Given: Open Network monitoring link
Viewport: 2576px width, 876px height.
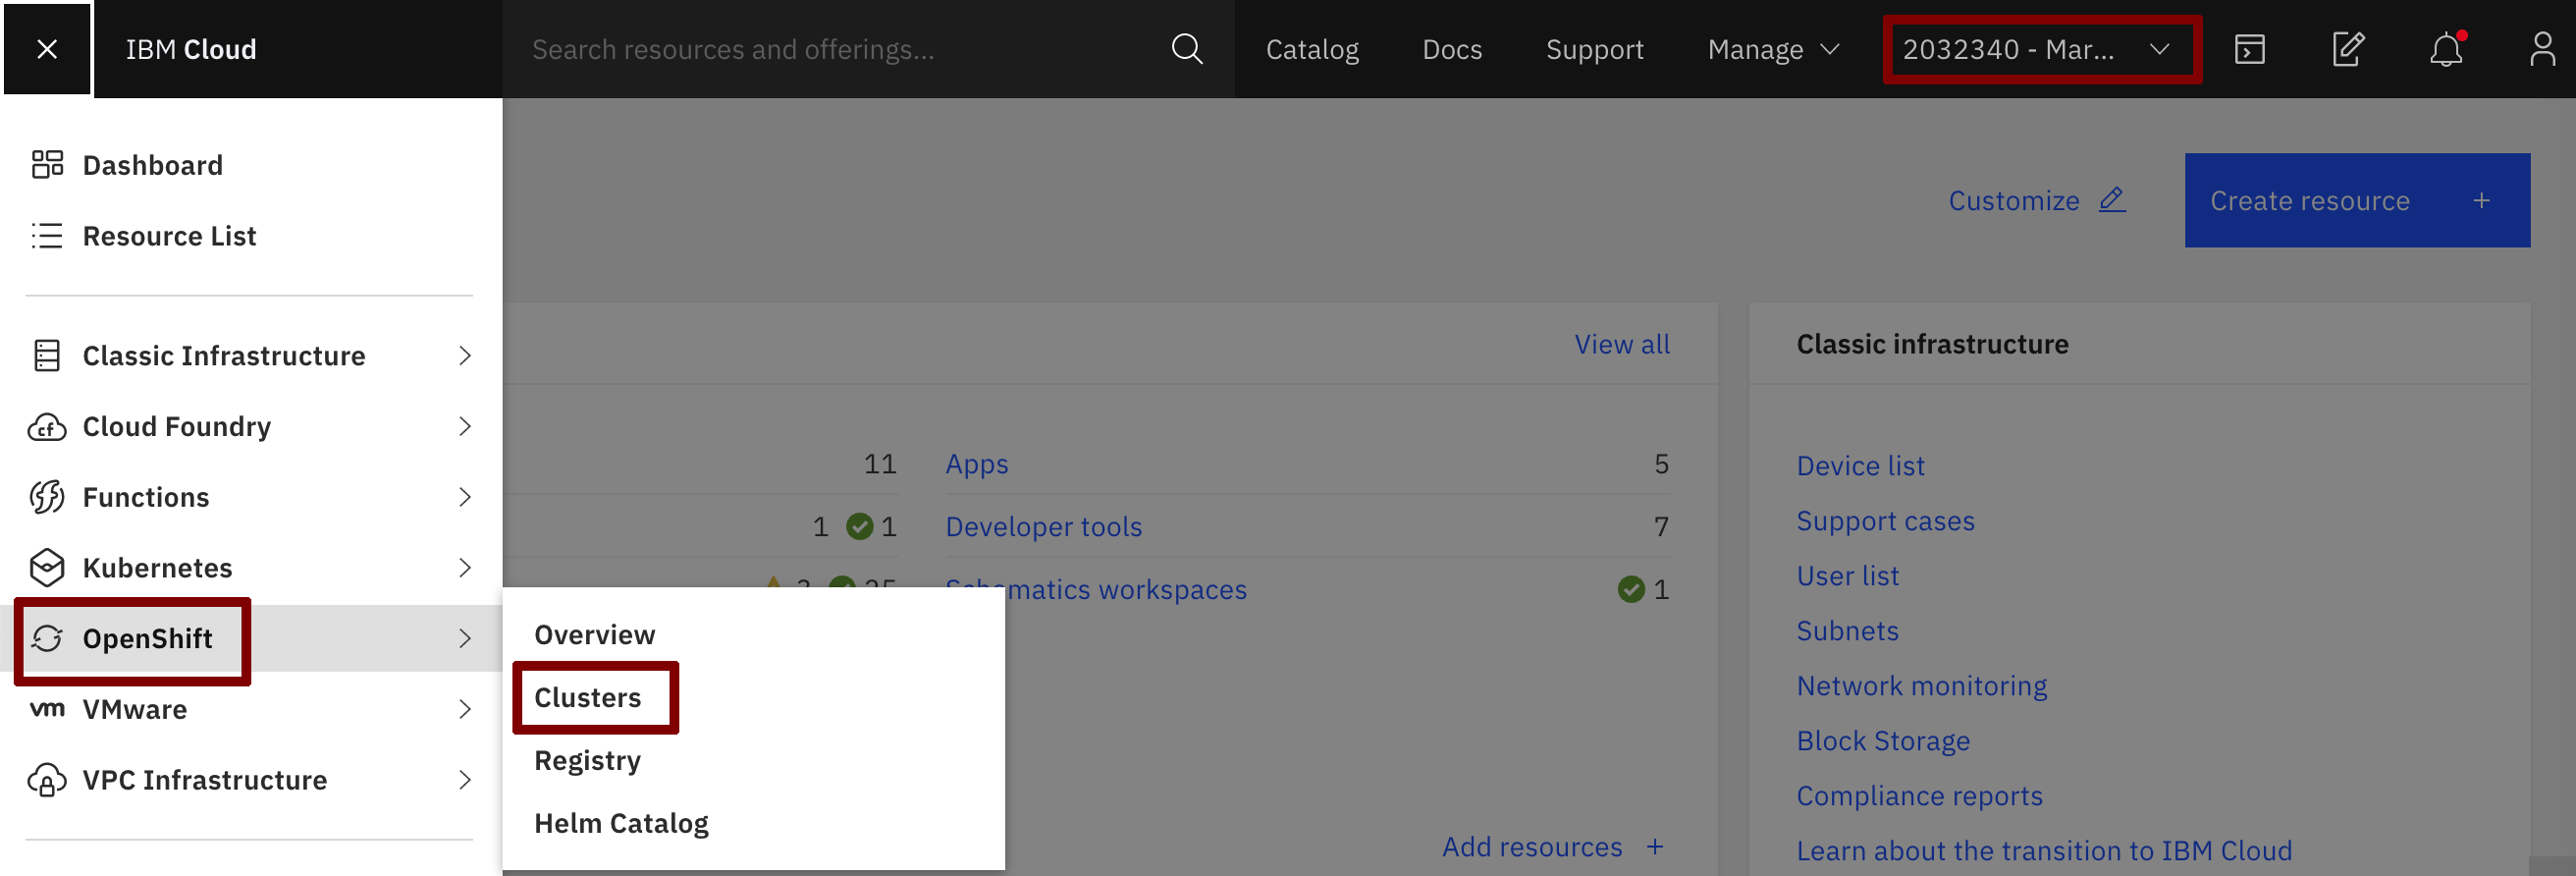Looking at the screenshot, I should 1921,686.
